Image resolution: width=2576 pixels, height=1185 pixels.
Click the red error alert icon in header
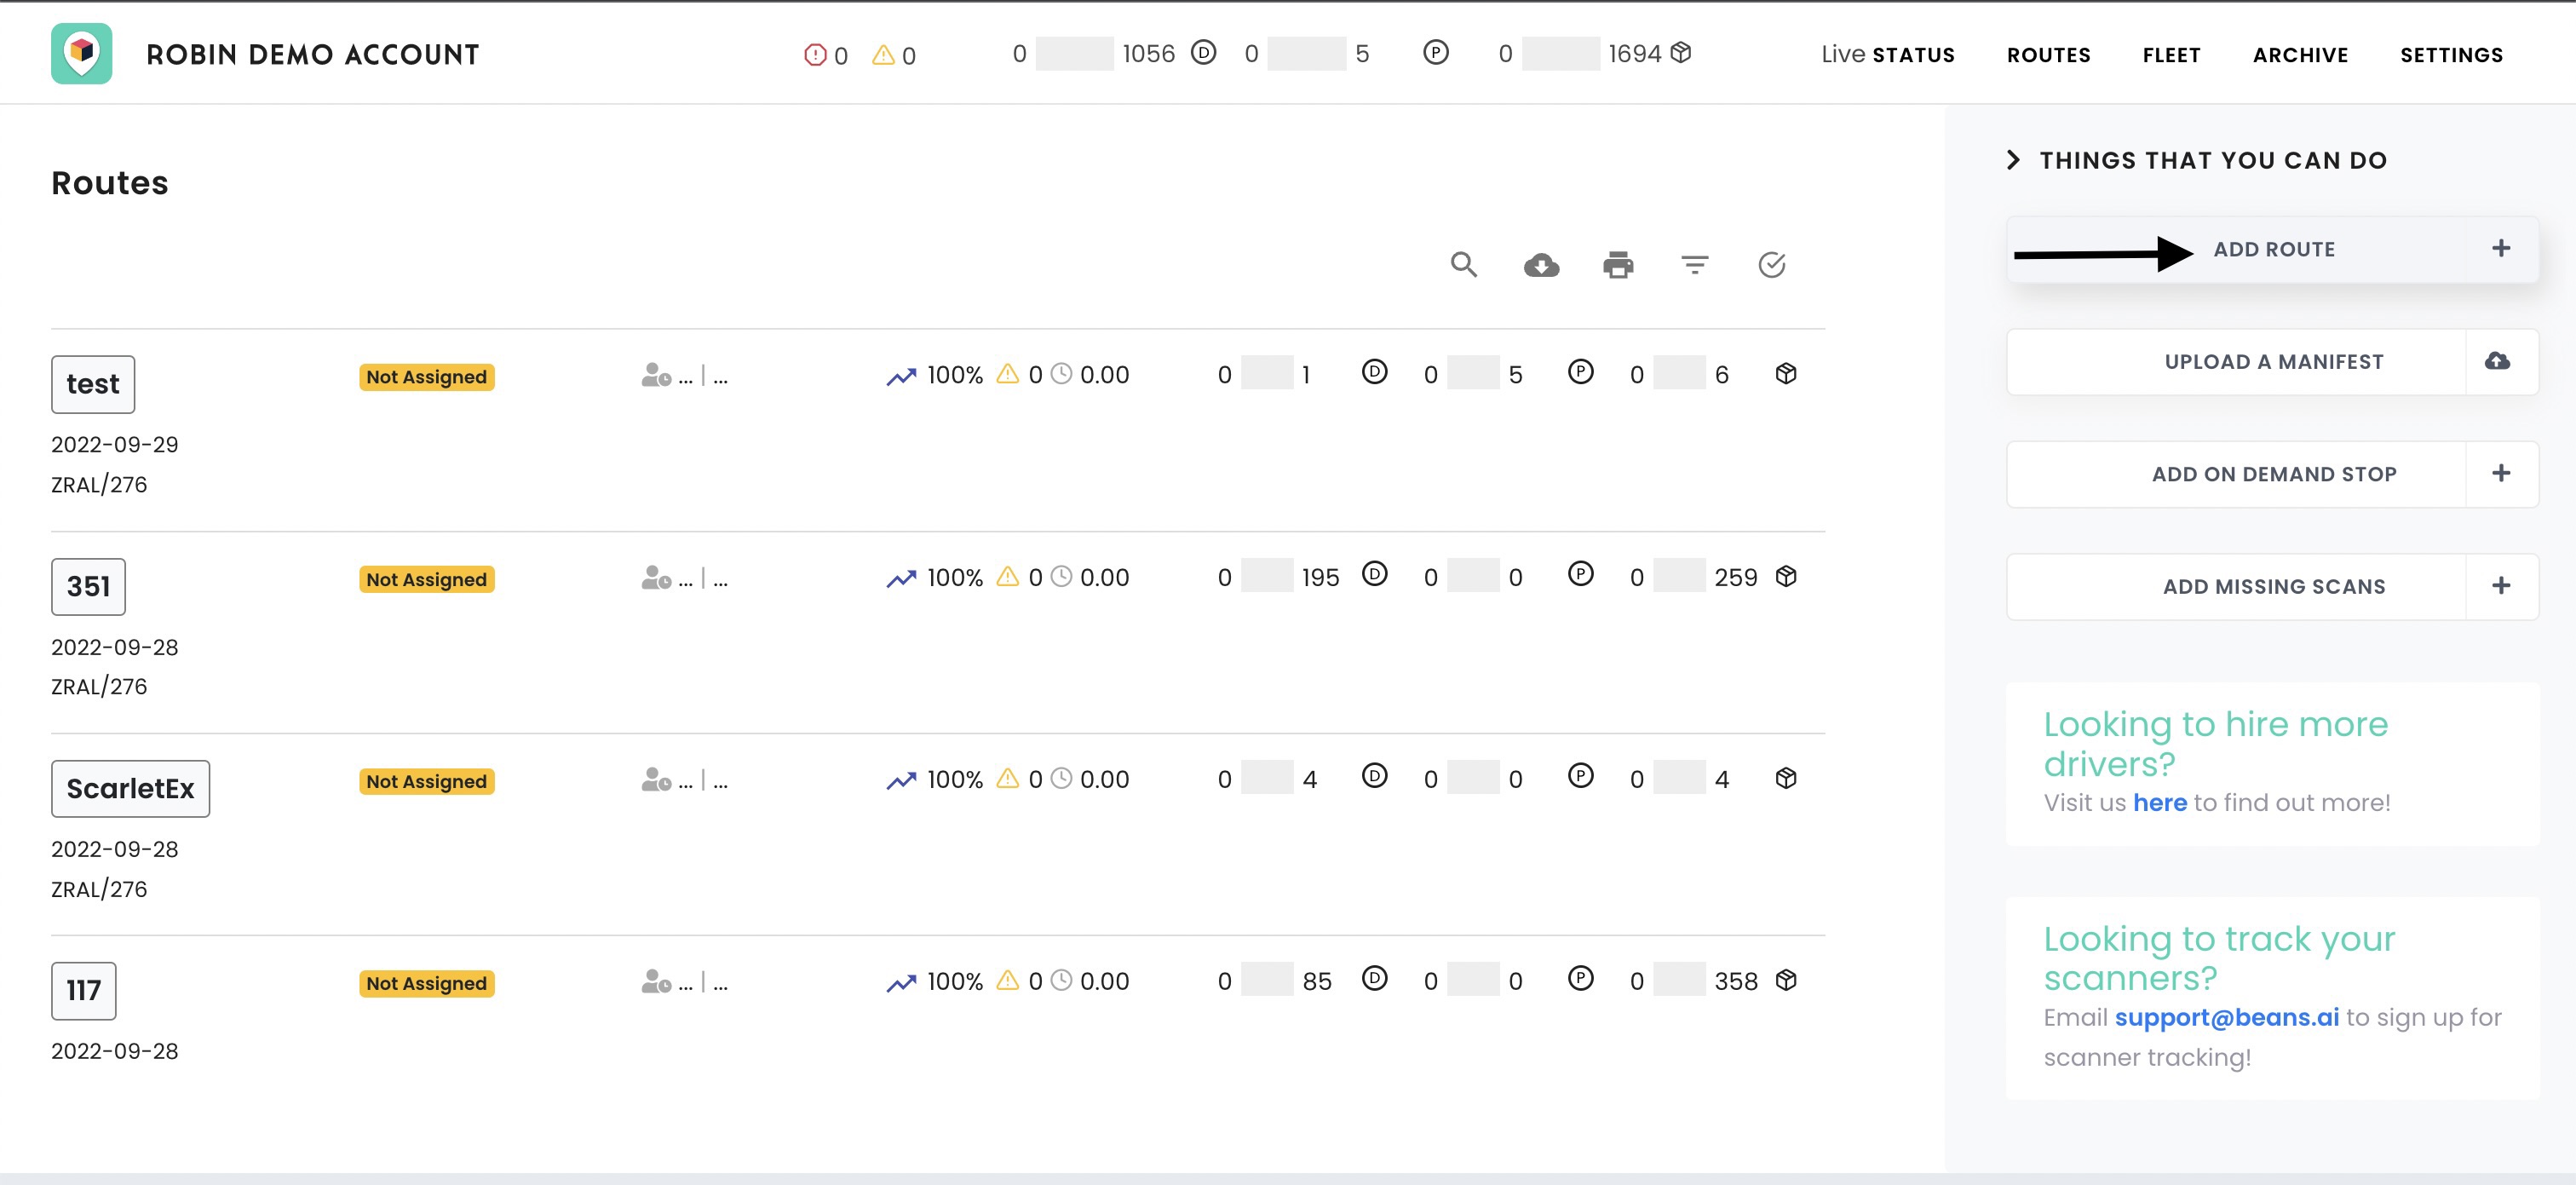pyautogui.click(x=815, y=55)
